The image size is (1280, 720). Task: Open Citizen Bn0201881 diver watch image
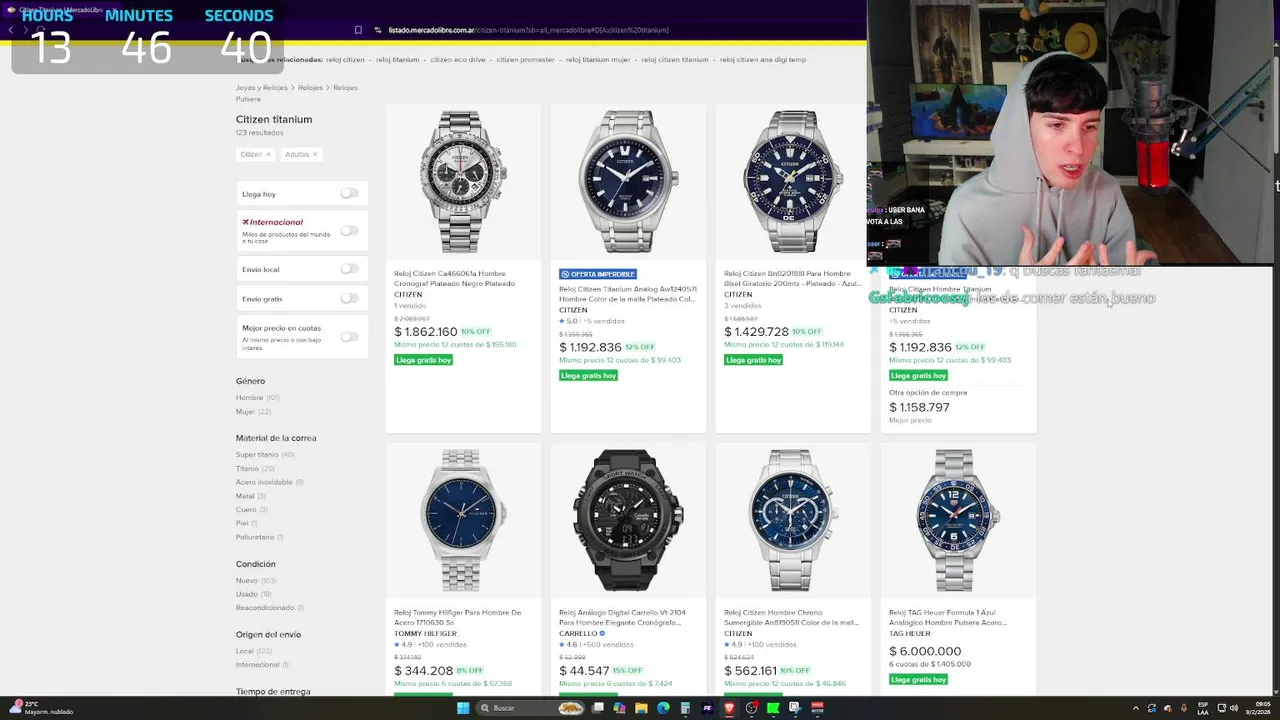pyautogui.click(x=793, y=181)
